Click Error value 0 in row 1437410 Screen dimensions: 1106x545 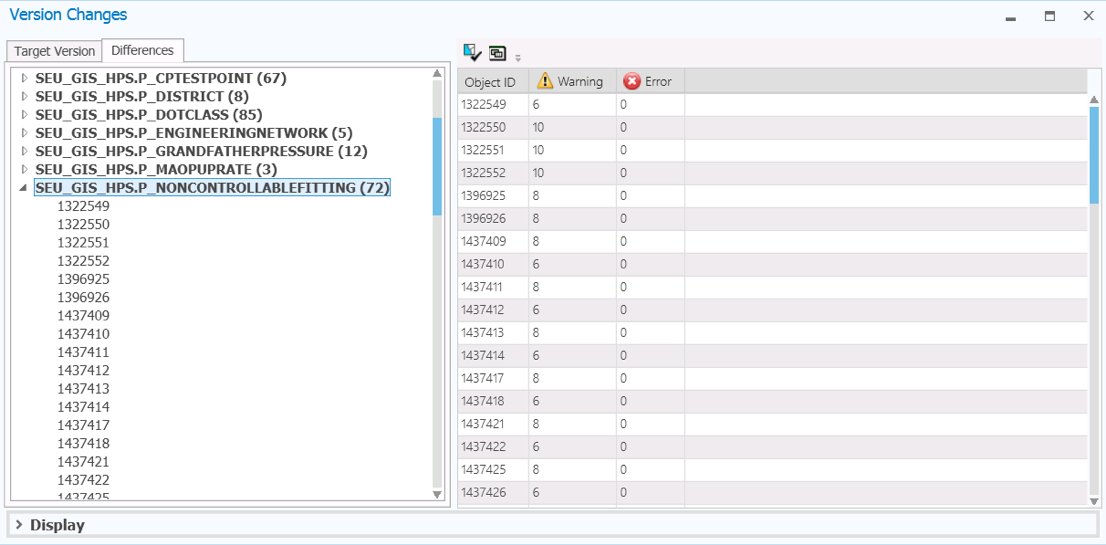click(x=650, y=264)
